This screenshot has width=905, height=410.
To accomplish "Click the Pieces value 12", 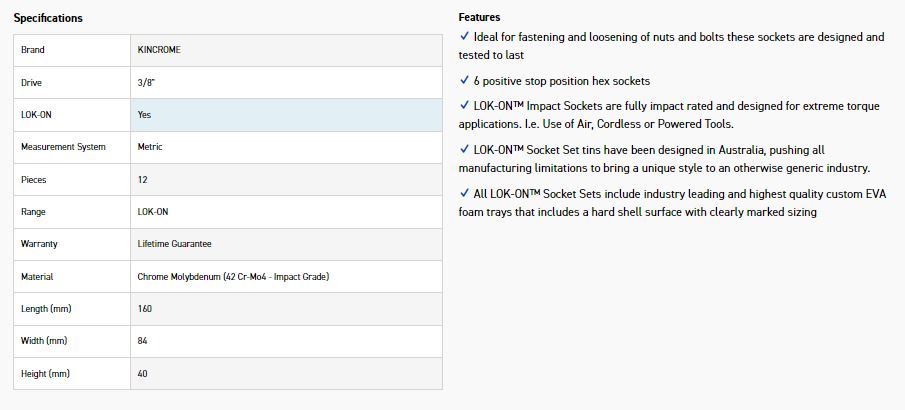I will pos(142,180).
